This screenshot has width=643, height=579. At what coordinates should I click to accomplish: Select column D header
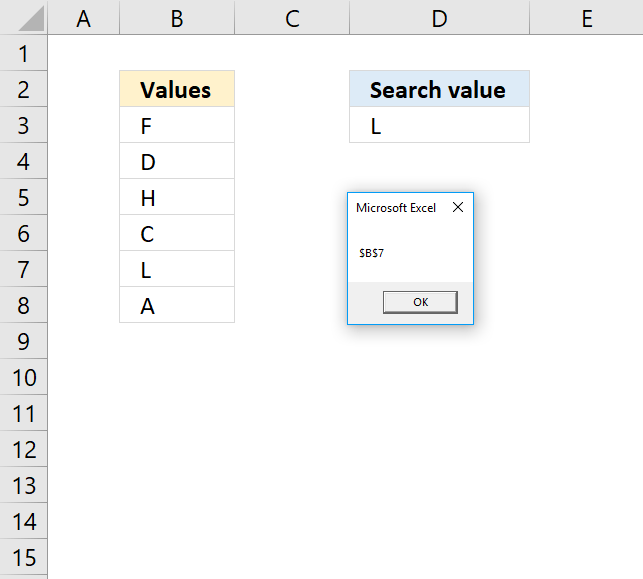438,18
